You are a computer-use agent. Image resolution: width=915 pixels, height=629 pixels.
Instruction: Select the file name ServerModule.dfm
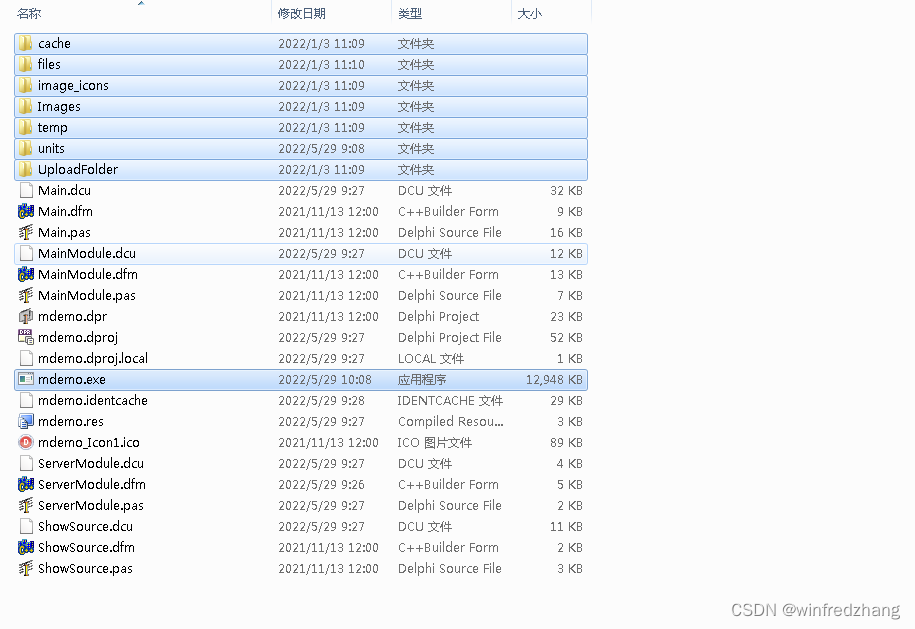[x=92, y=484]
